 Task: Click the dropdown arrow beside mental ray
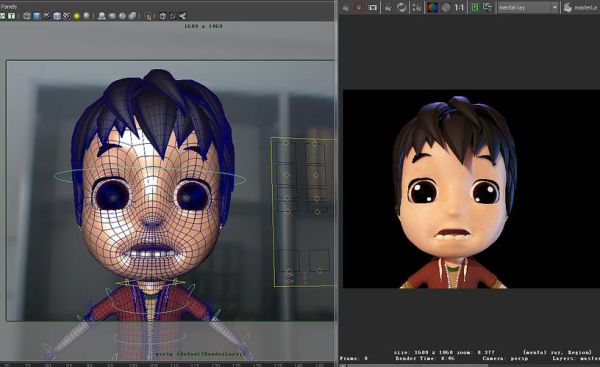(x=555, y=8)
